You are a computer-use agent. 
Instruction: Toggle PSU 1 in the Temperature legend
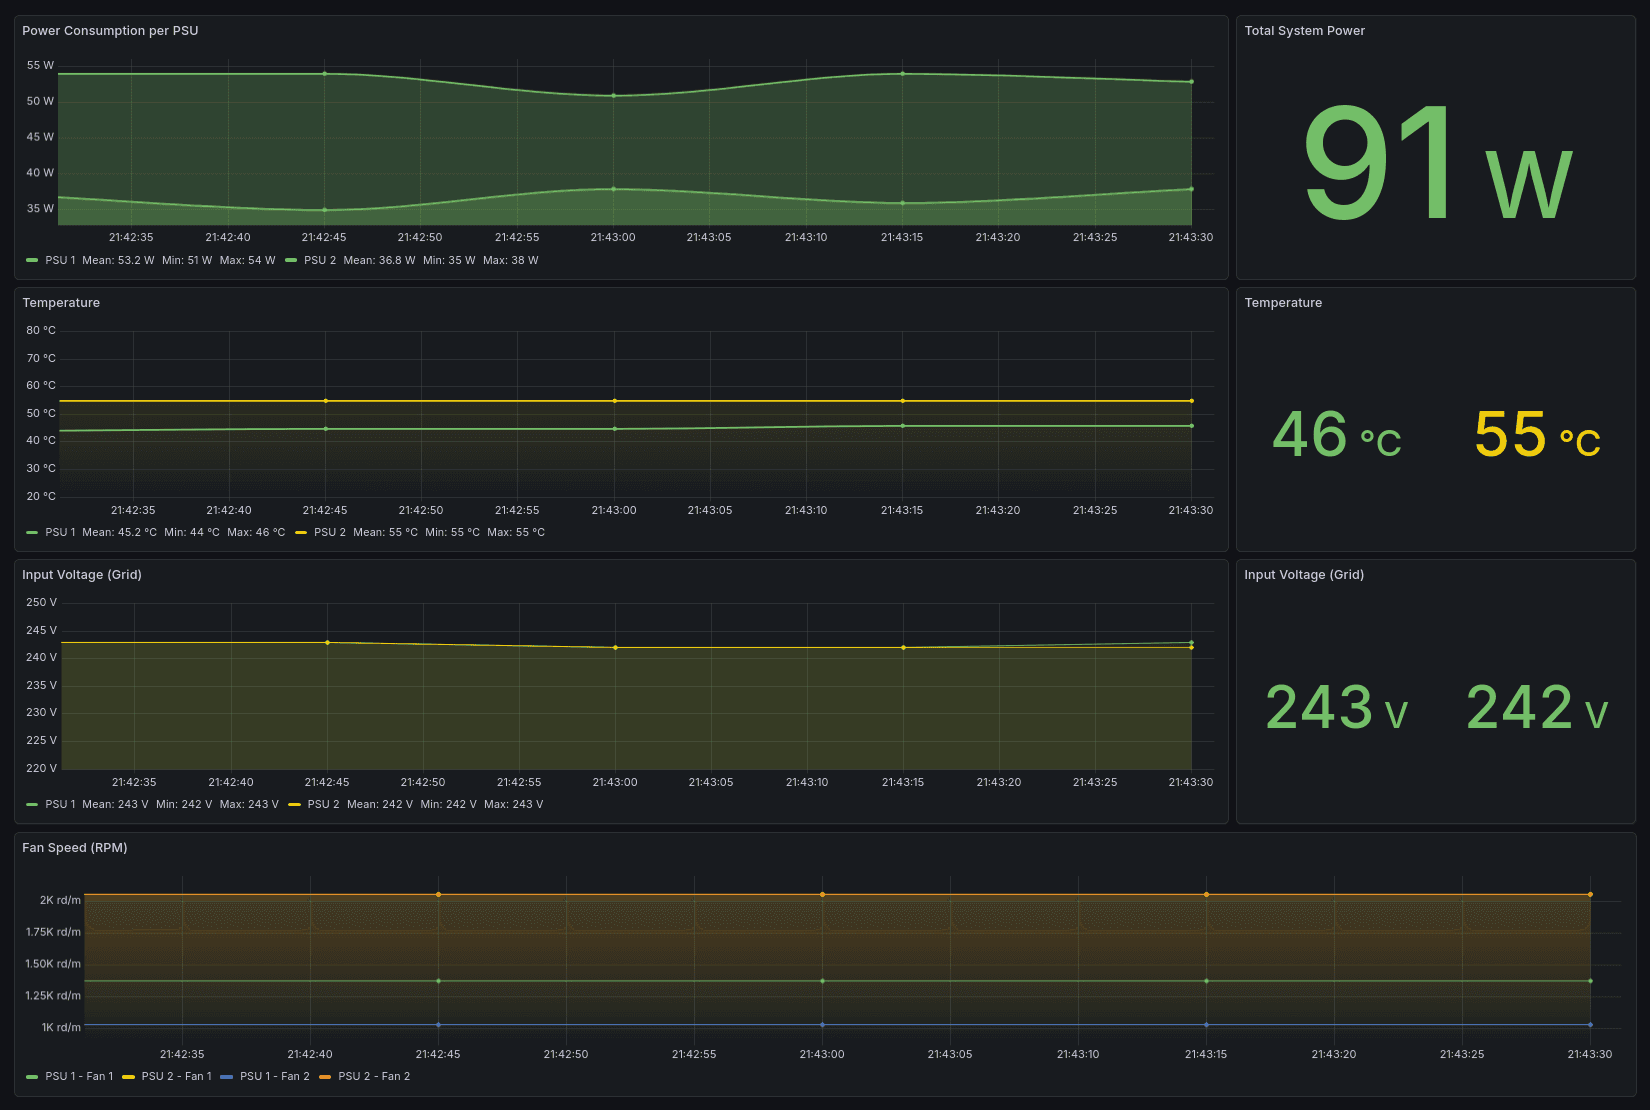point(61,532)
